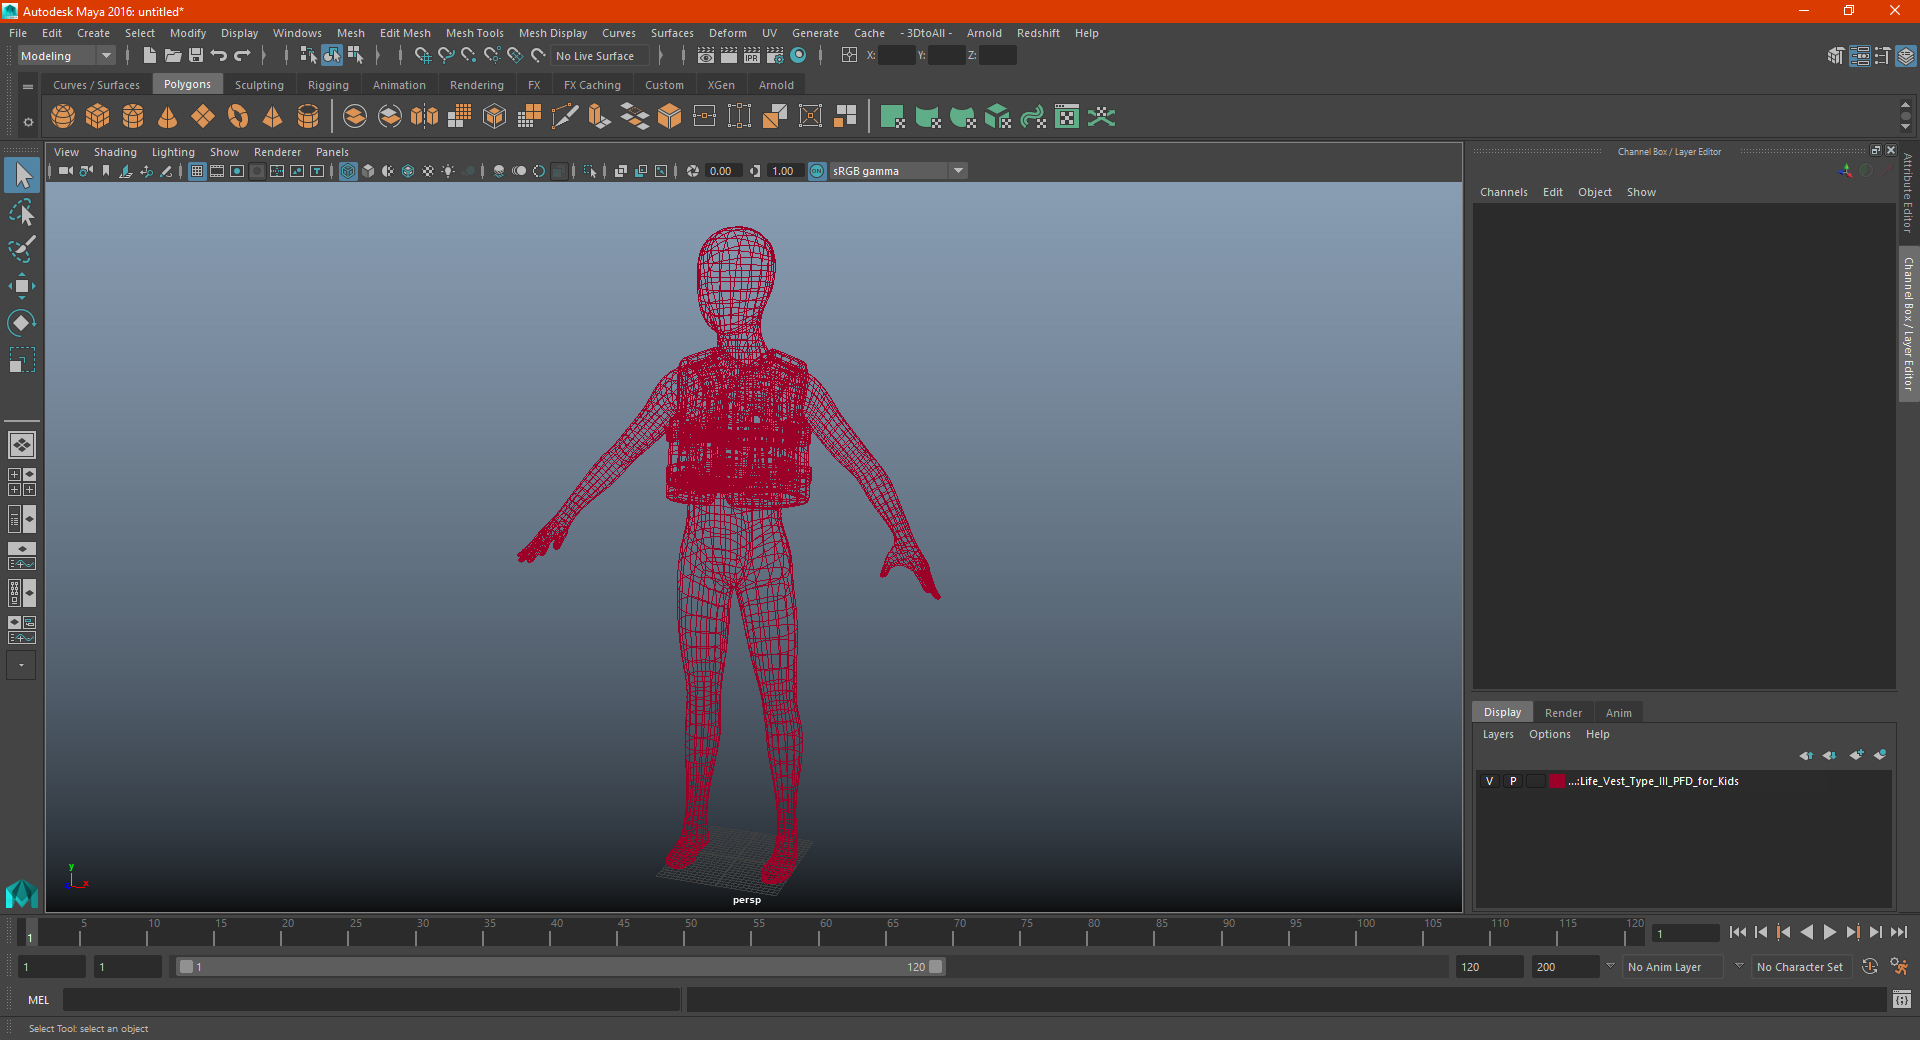The height and width of the screenshot is (1040, 1920).
Task: Open the shelf tab switcher menu
Action: click(28, 87)
